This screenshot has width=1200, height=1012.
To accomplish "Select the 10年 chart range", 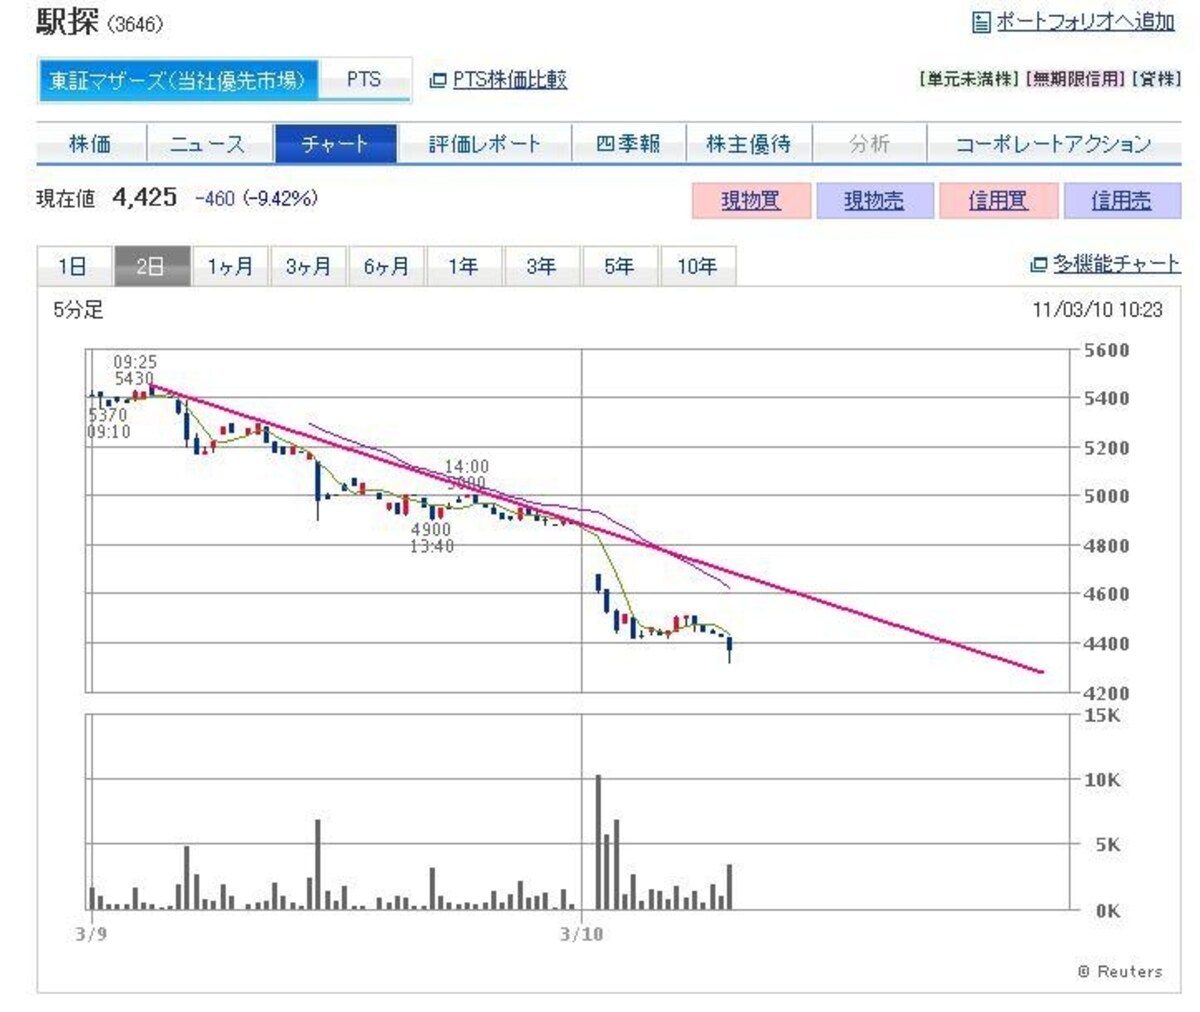I will (697, 267).
